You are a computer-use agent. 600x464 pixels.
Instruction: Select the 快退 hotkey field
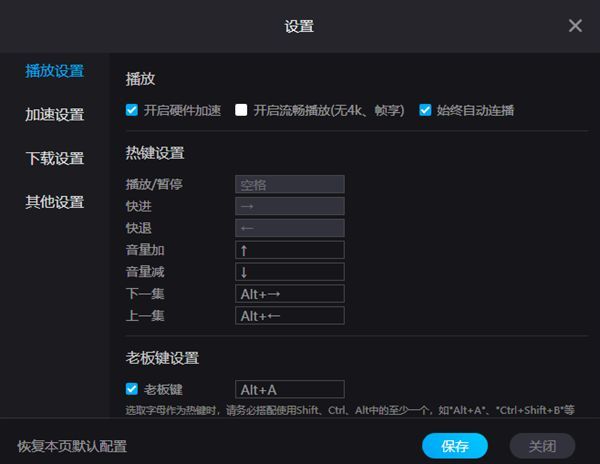click(x=289, y=228)
